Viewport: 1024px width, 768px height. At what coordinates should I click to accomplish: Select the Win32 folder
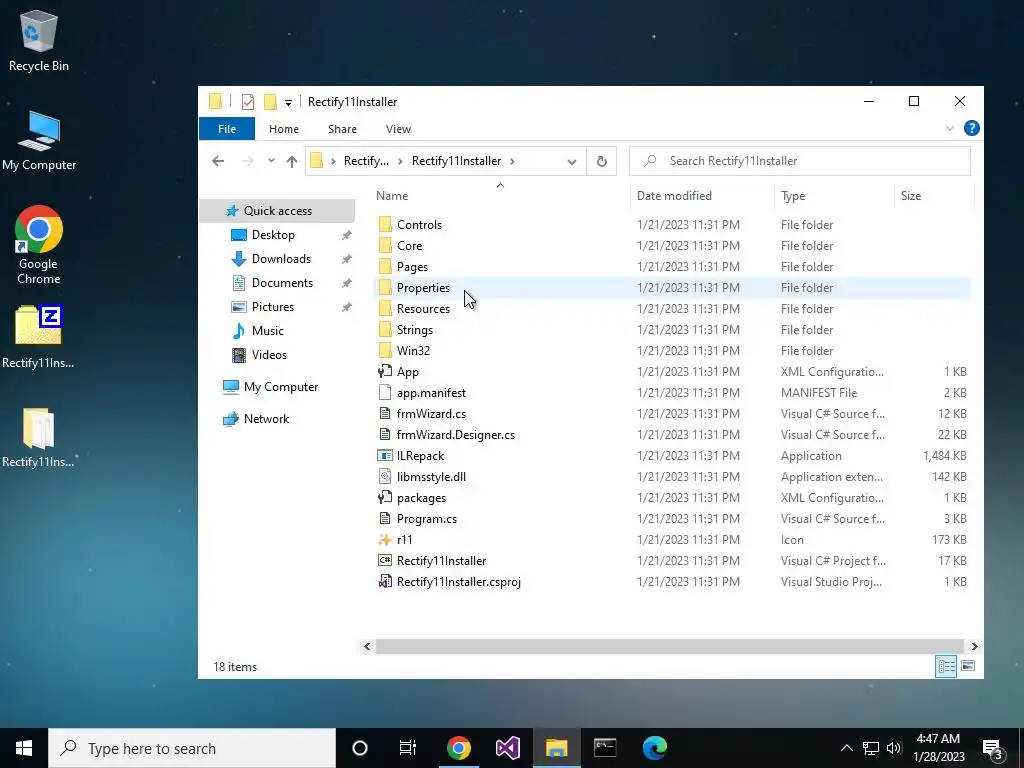pos(413,350)
